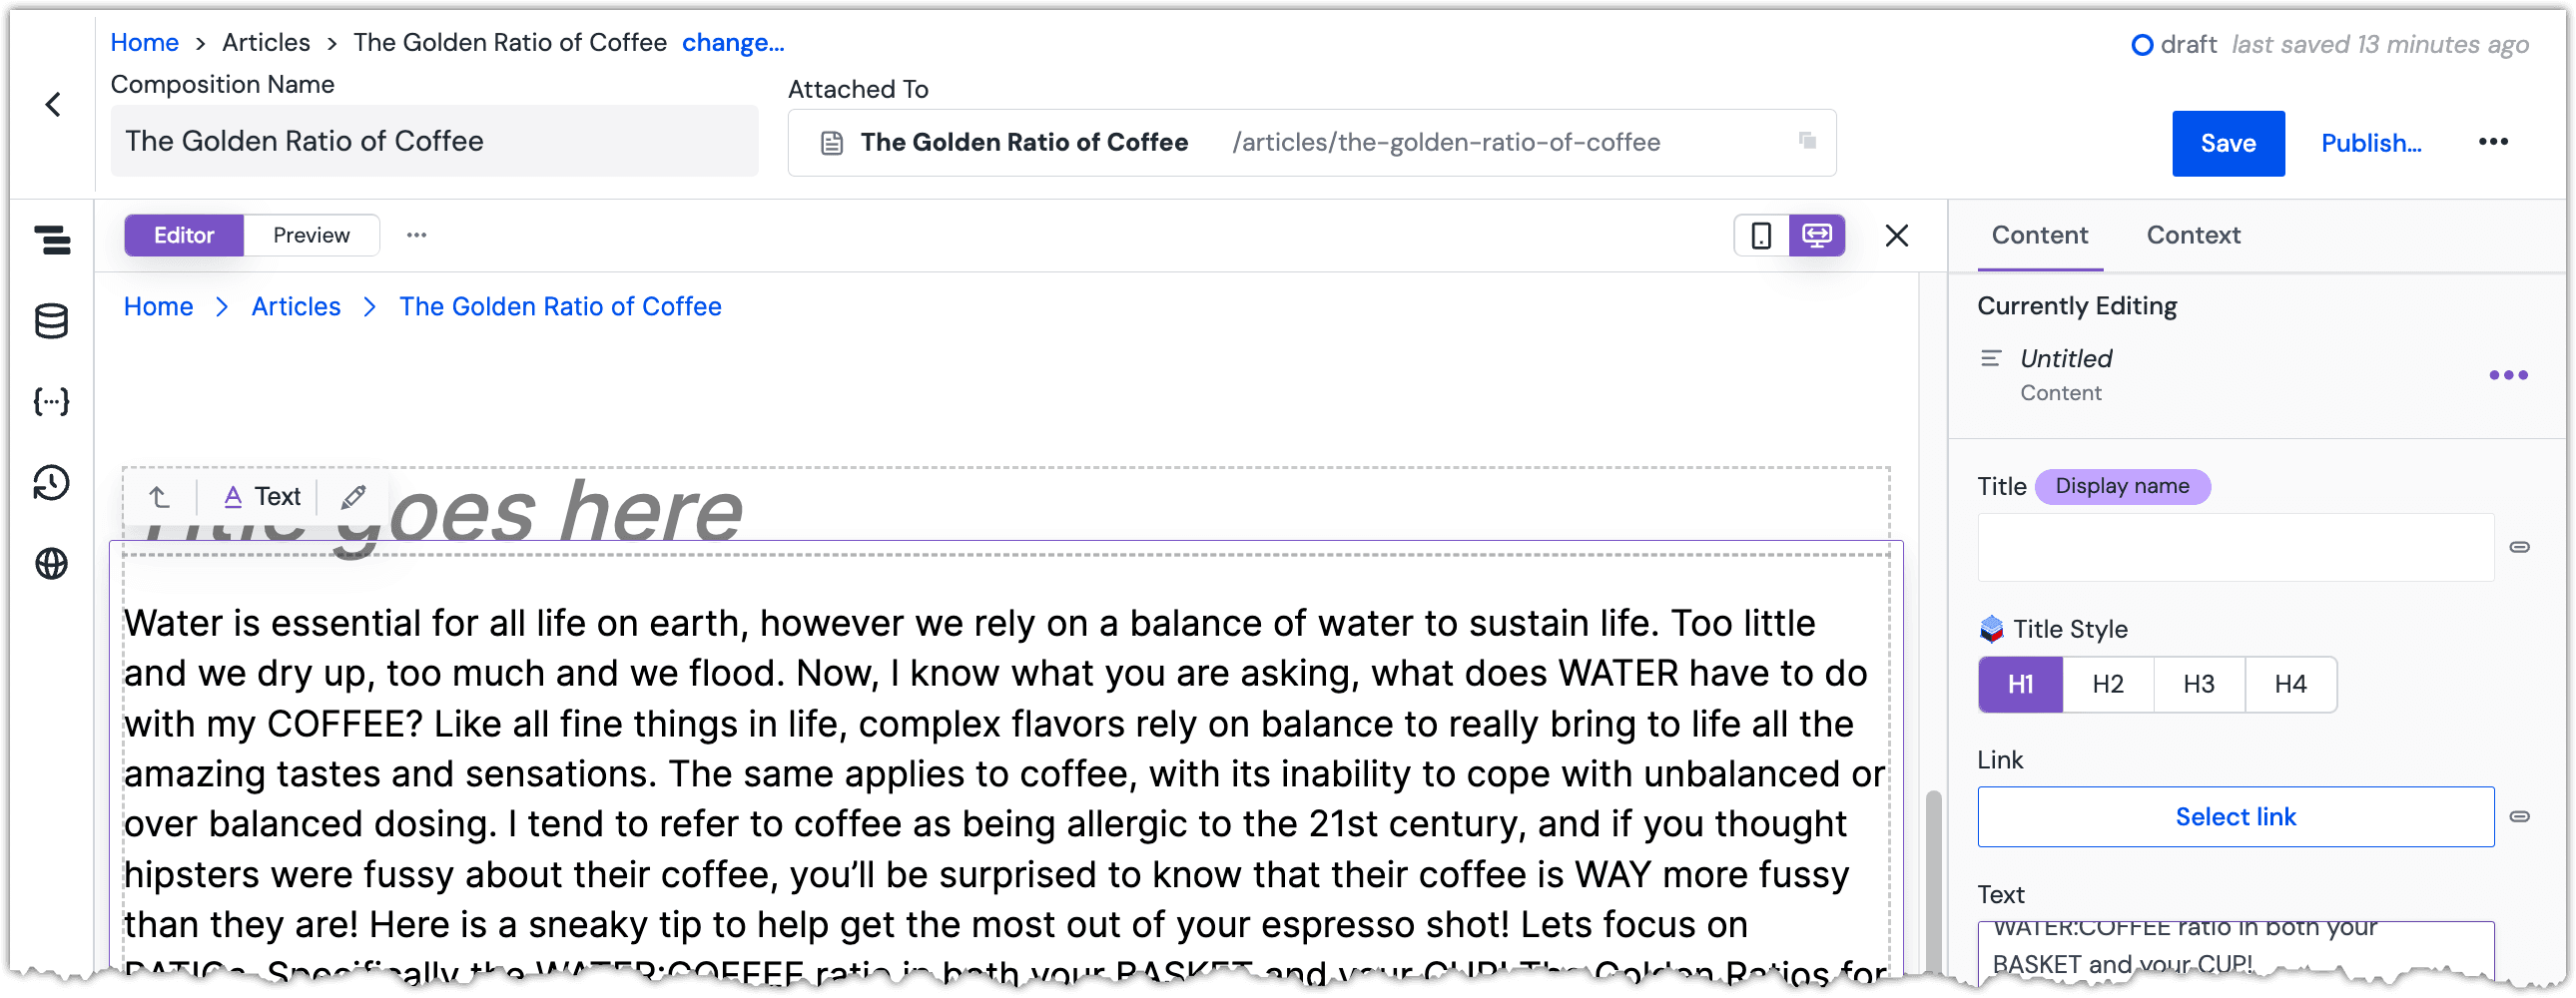Select parent component up-arrow icon
The width and height of the screenshot is (2576, 998).
click(x=160, y=497)
